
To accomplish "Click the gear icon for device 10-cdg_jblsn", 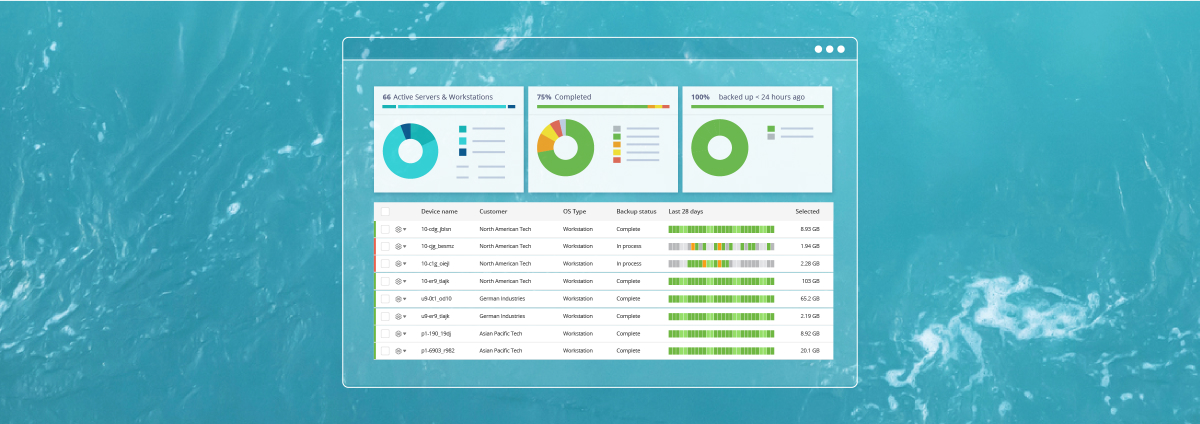I will pyautogui.click(x=397, y=229).
